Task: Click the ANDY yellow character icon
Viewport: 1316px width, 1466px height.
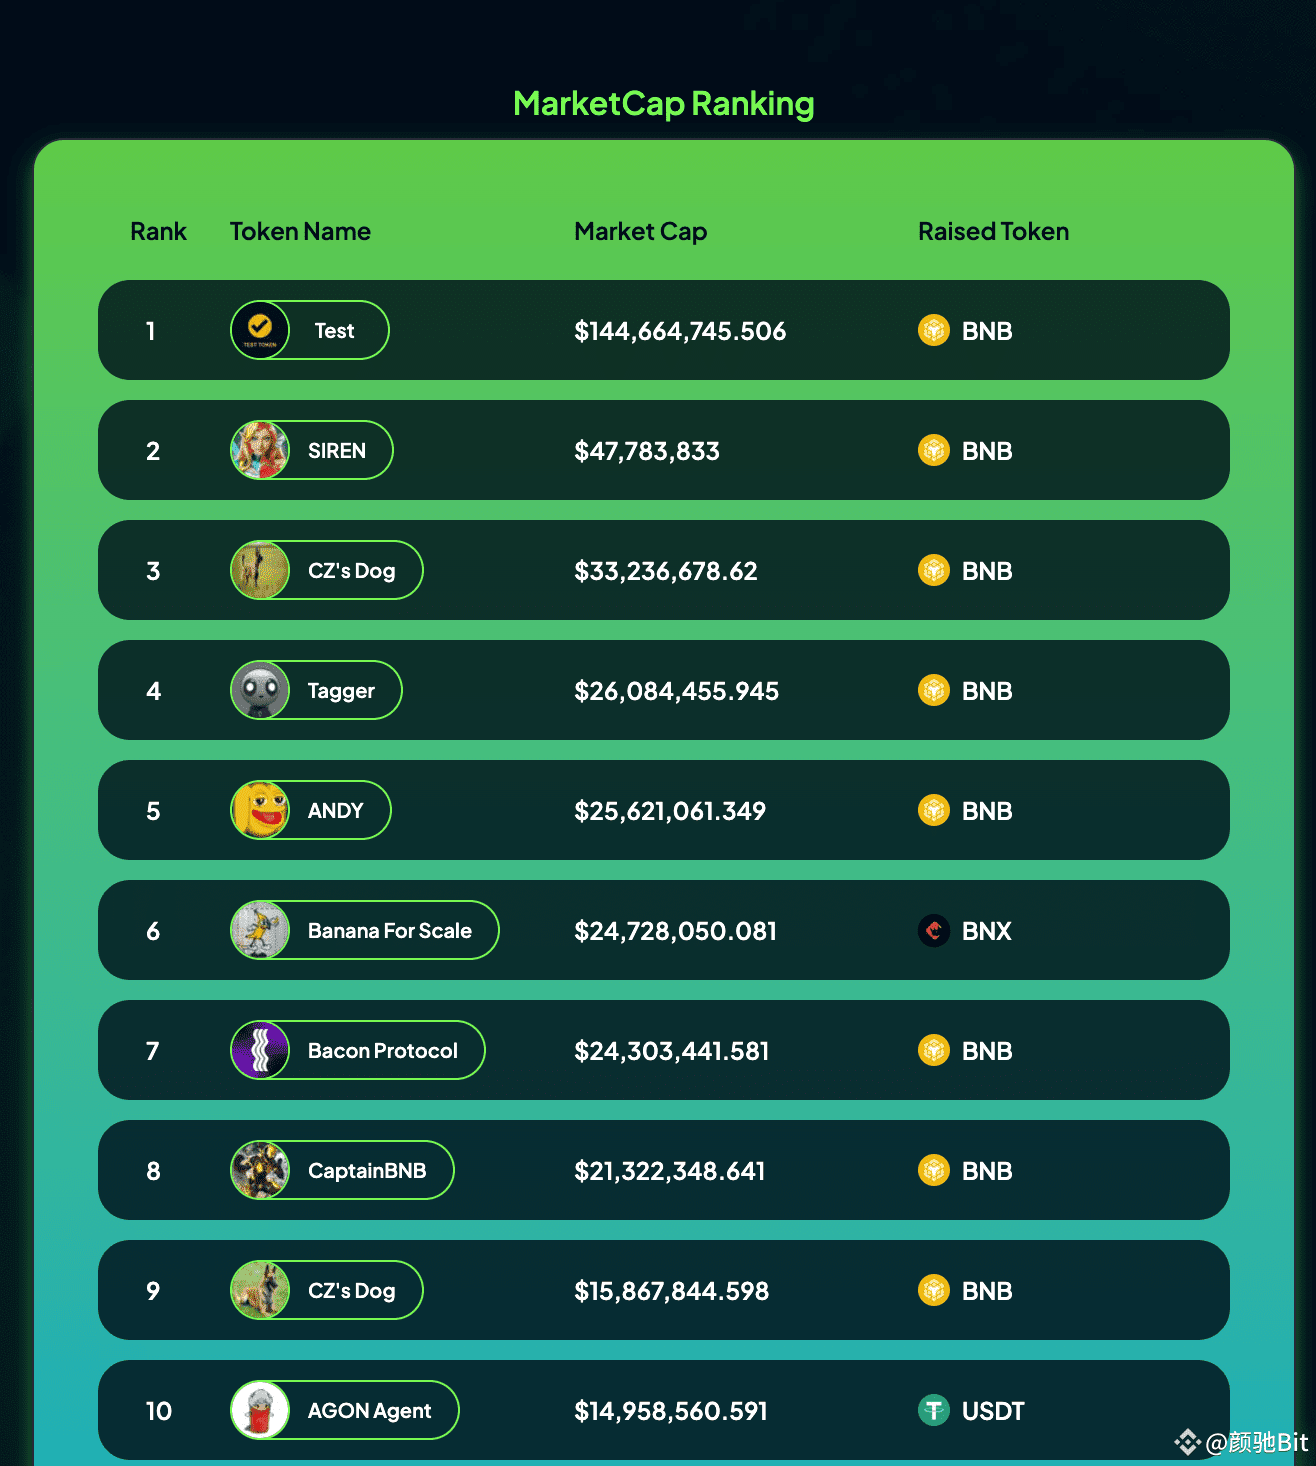Action: (x=260, y=810)
